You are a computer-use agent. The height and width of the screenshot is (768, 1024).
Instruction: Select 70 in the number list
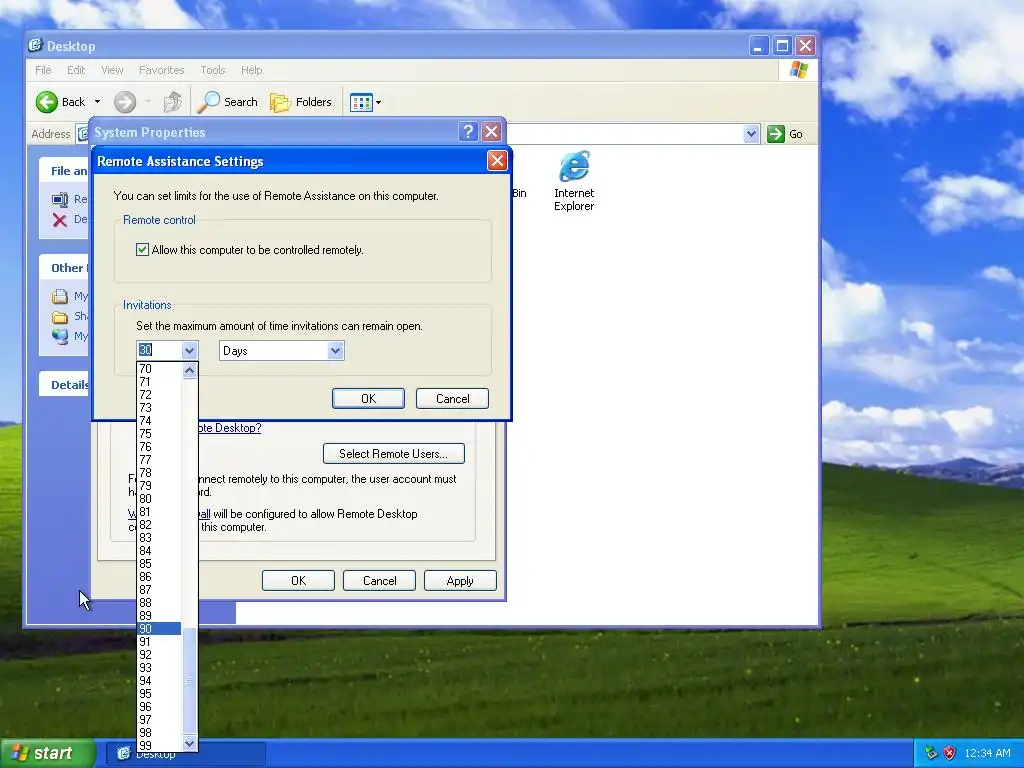[x=159, y=369]
